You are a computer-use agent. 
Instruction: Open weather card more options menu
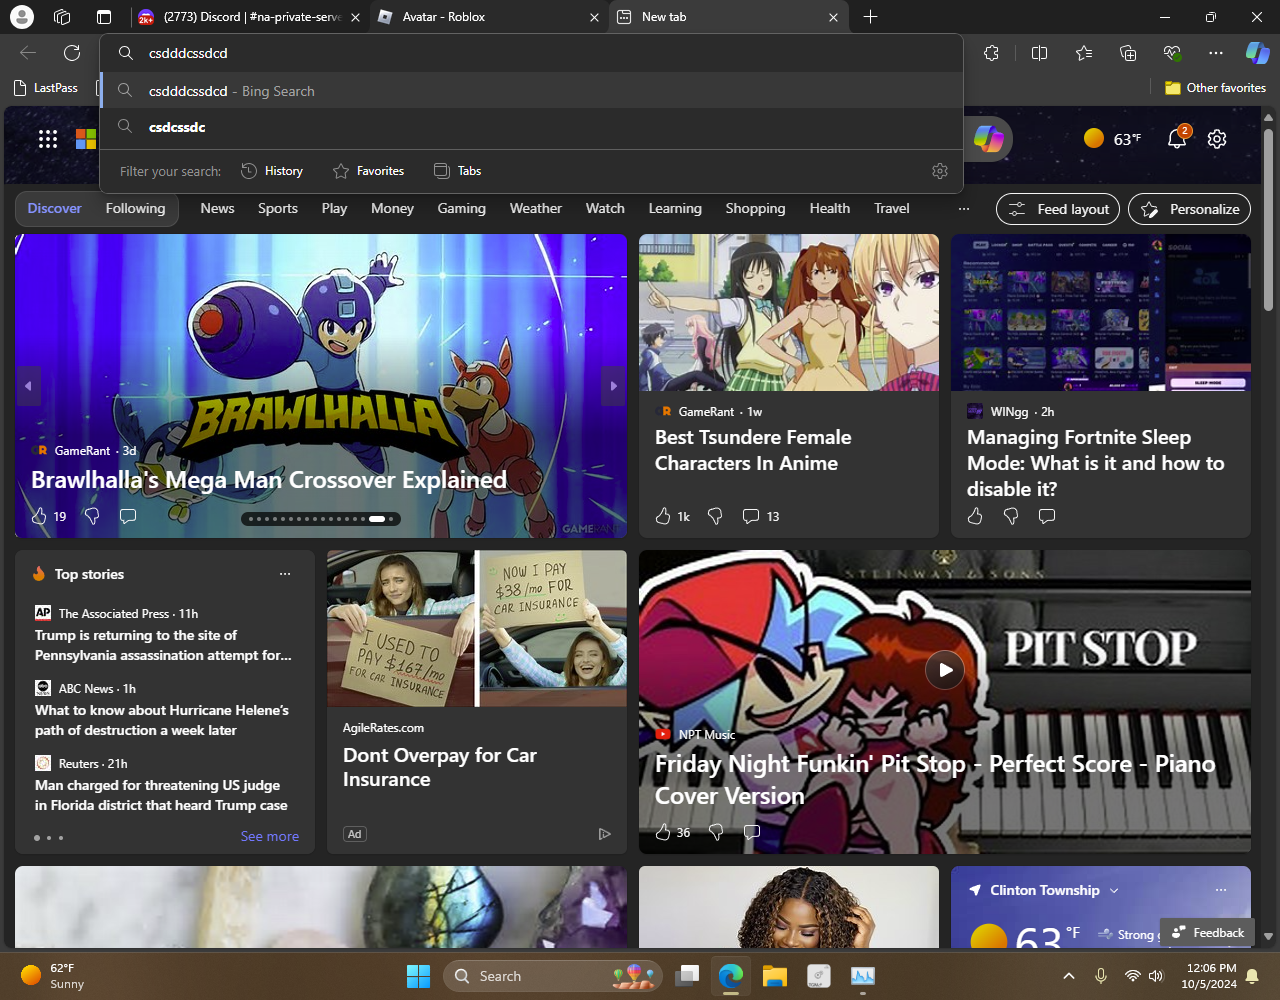(x=1221, y=890)
